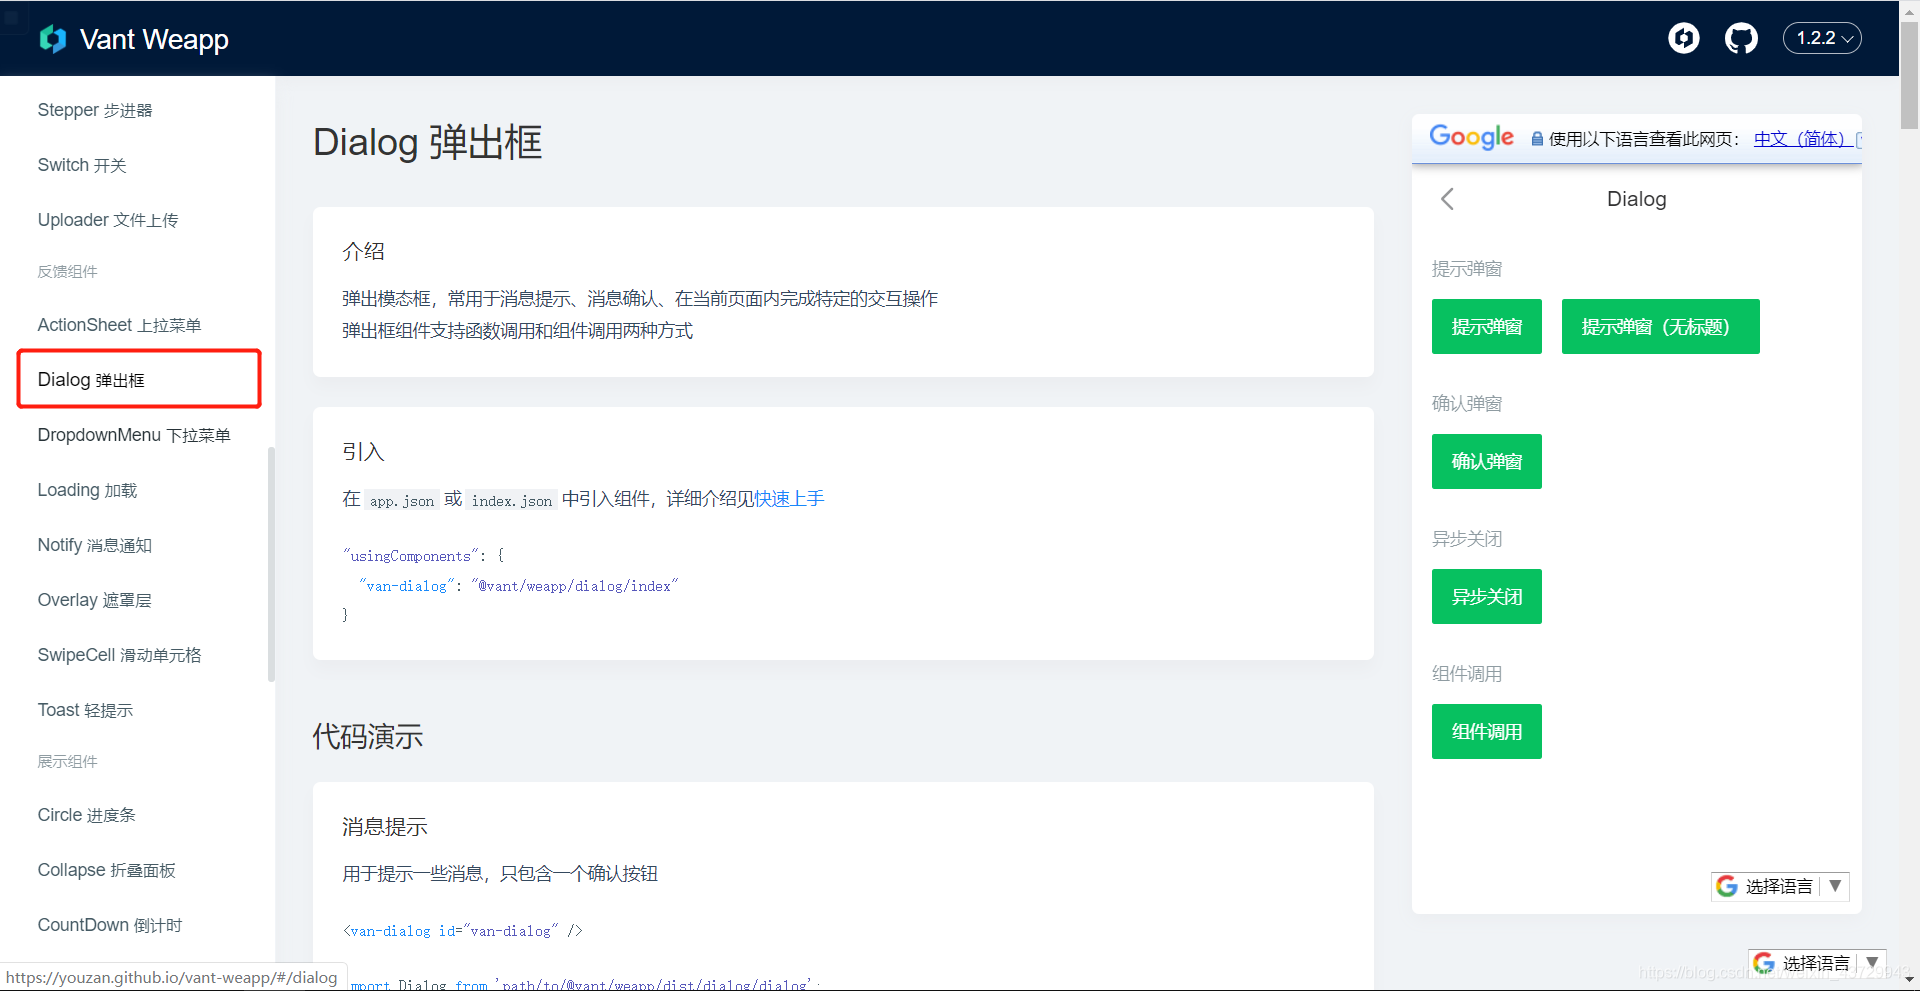
Task: Select Uploader 文件上传 in sidebar
Action: point(108,220)
